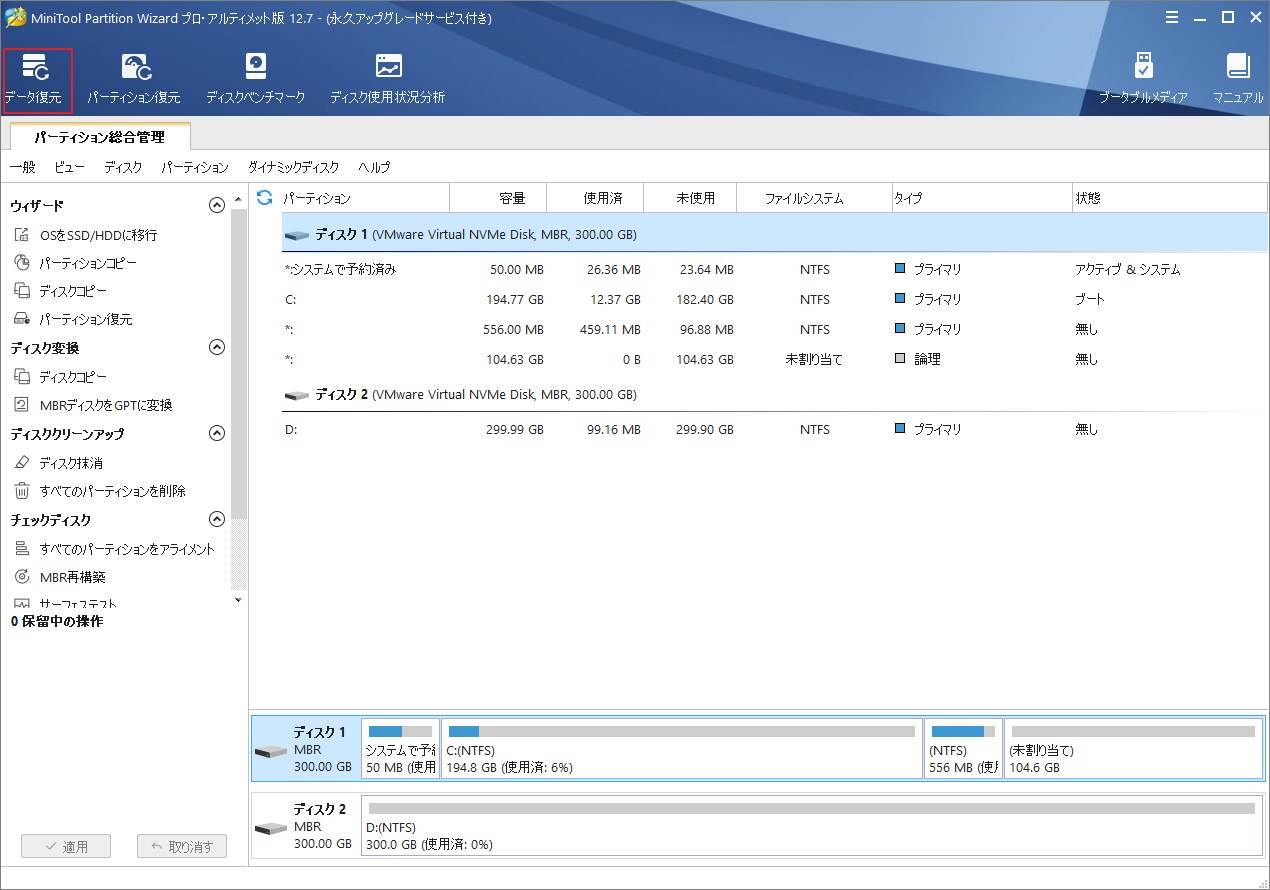Select the システムで予約済み block in the disk map

click(400, 748)
